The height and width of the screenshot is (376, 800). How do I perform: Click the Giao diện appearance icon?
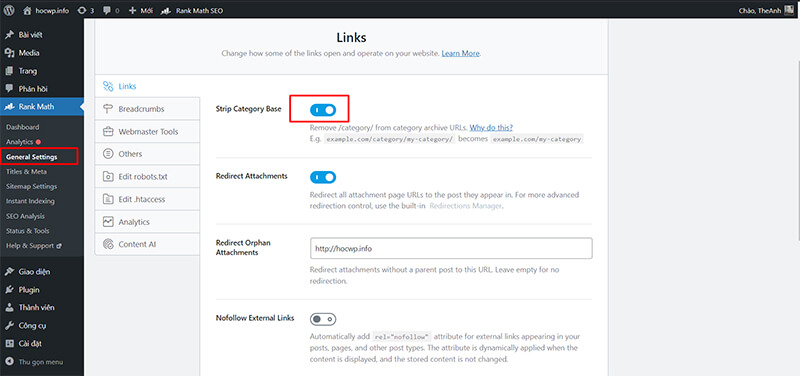point(9,272)
